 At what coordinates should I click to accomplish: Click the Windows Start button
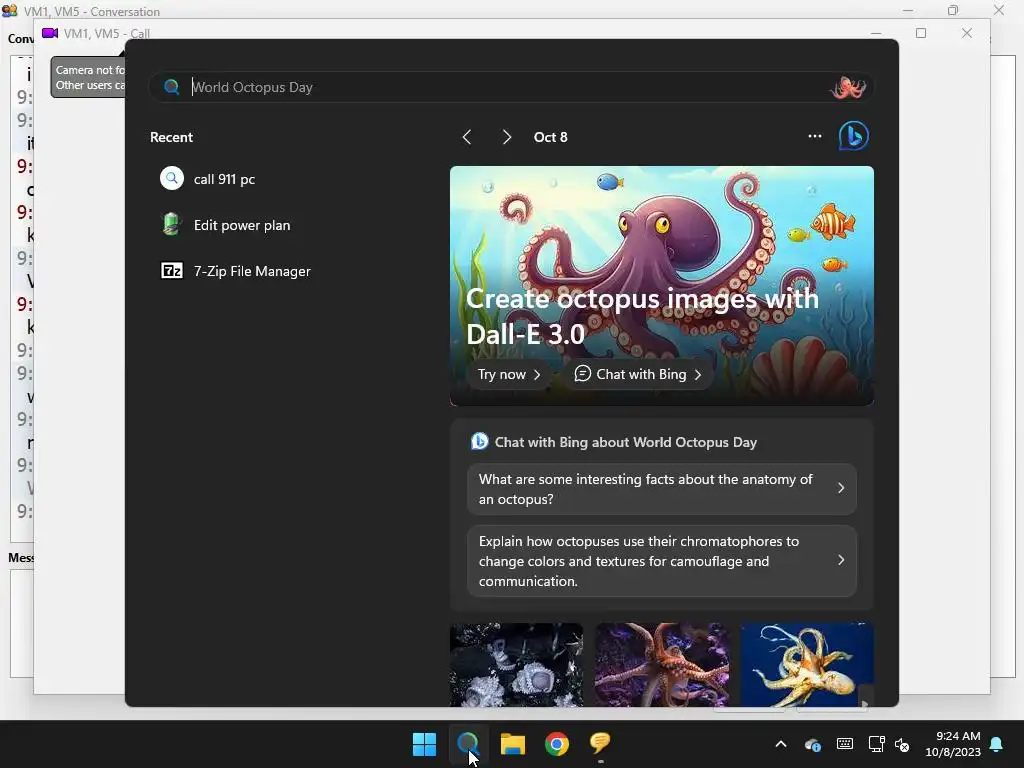tap(424, 744)
